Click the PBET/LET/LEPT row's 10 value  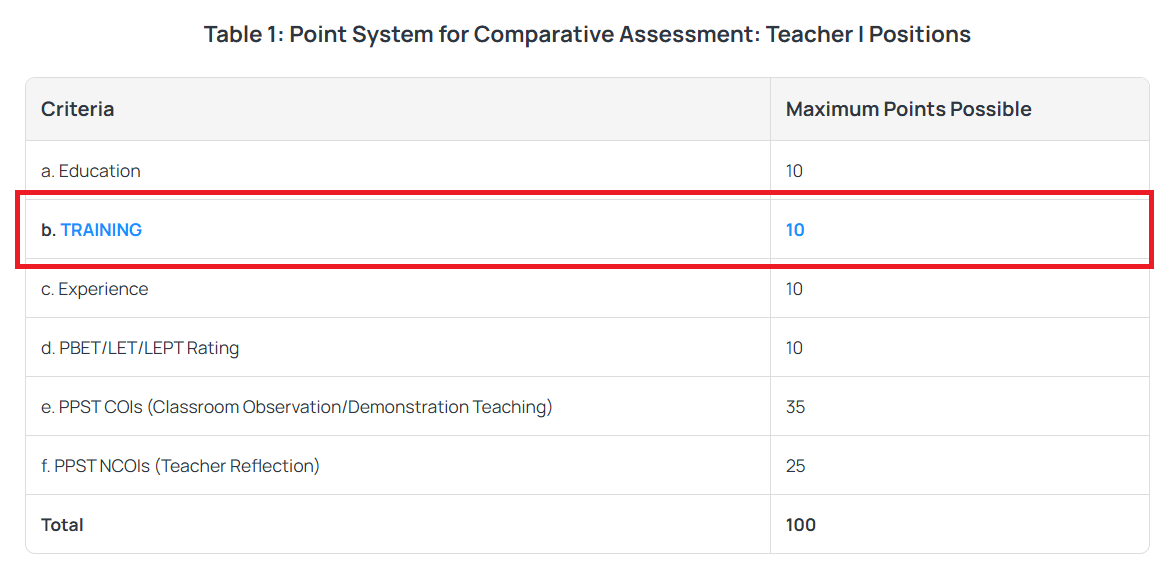tap(794, 348)
